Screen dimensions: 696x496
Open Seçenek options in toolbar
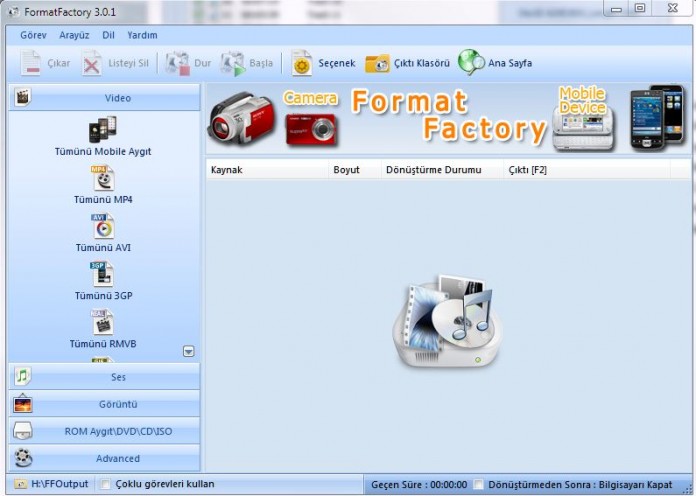pos(323,63)
